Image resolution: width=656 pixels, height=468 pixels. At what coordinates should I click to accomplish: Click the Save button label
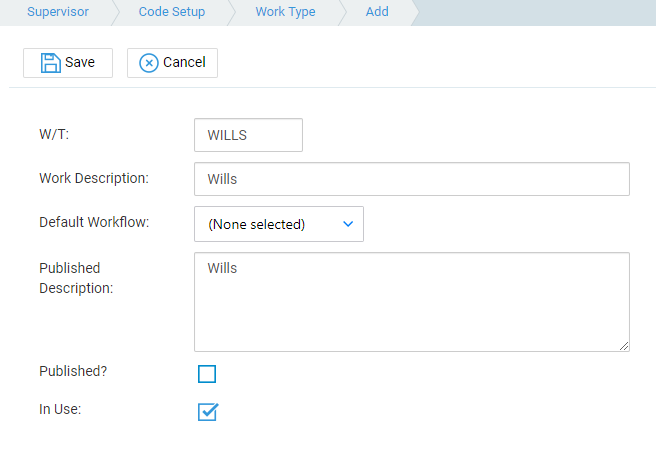click(x=80, y=62)
